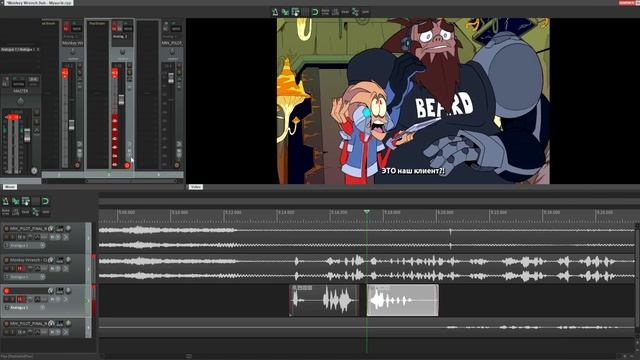Toggle record arm on Monkey Wrench mixer strip
640x360 pixels.
(67, 27)
